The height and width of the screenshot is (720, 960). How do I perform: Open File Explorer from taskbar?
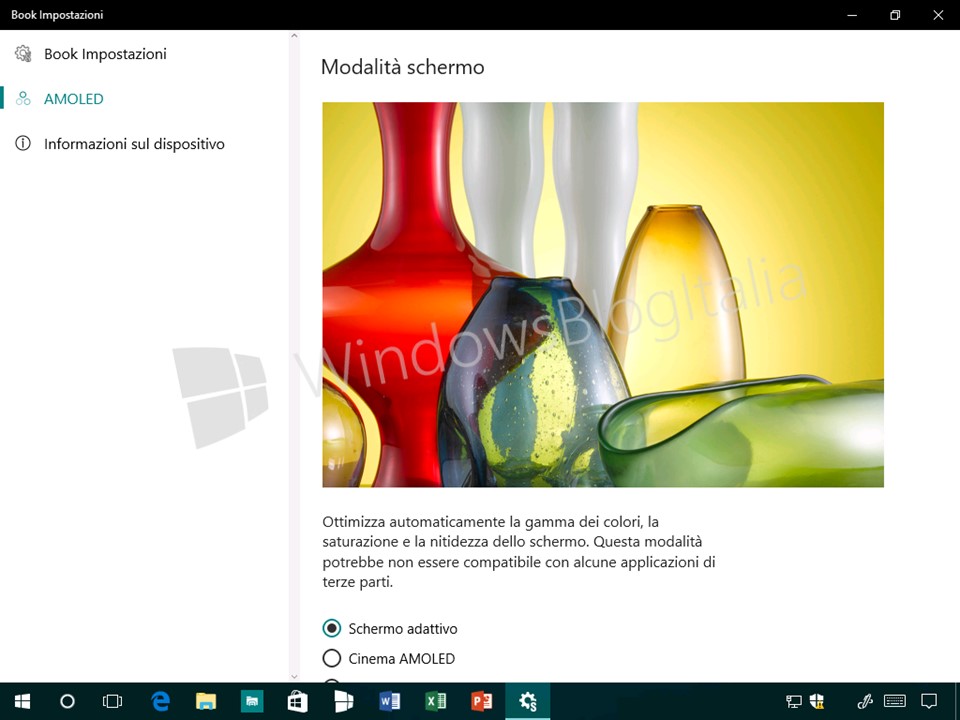pyautogui.click(x=206, y=701)
